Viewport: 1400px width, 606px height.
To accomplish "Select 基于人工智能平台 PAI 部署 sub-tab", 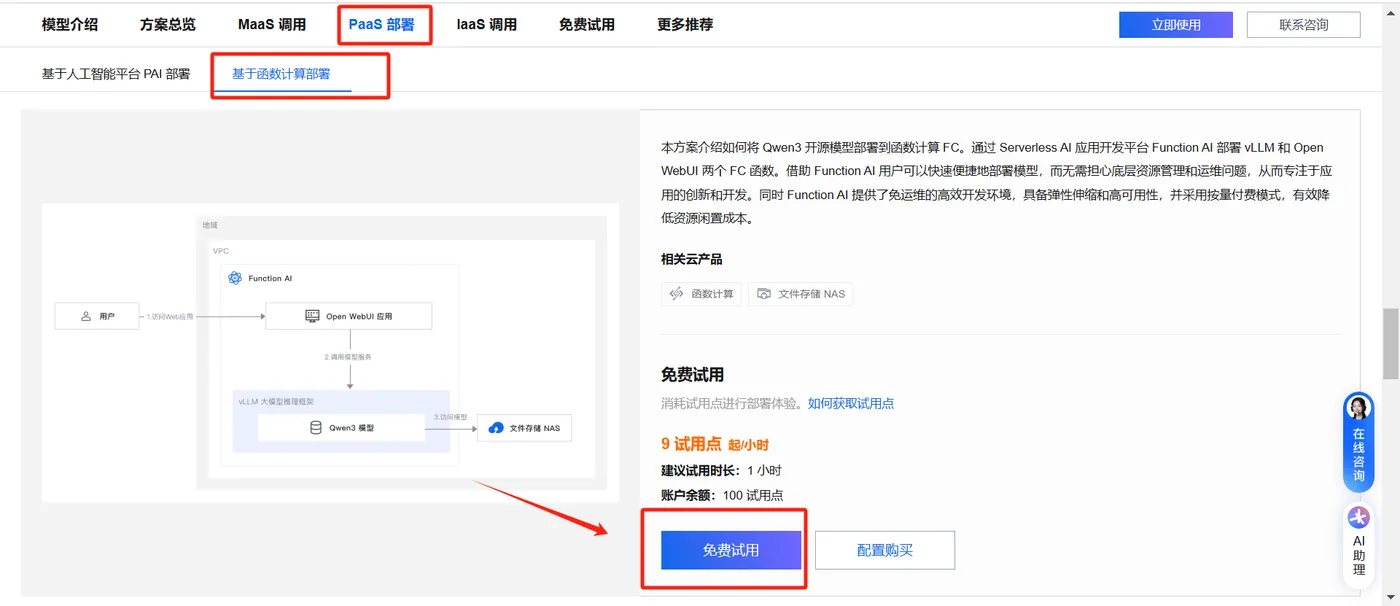I will [116, 74].
